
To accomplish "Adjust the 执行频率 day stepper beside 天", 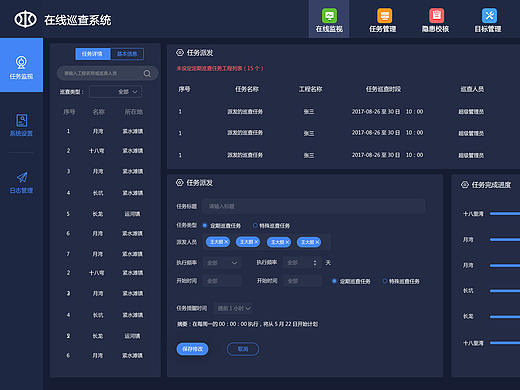I will coord(315,263).
